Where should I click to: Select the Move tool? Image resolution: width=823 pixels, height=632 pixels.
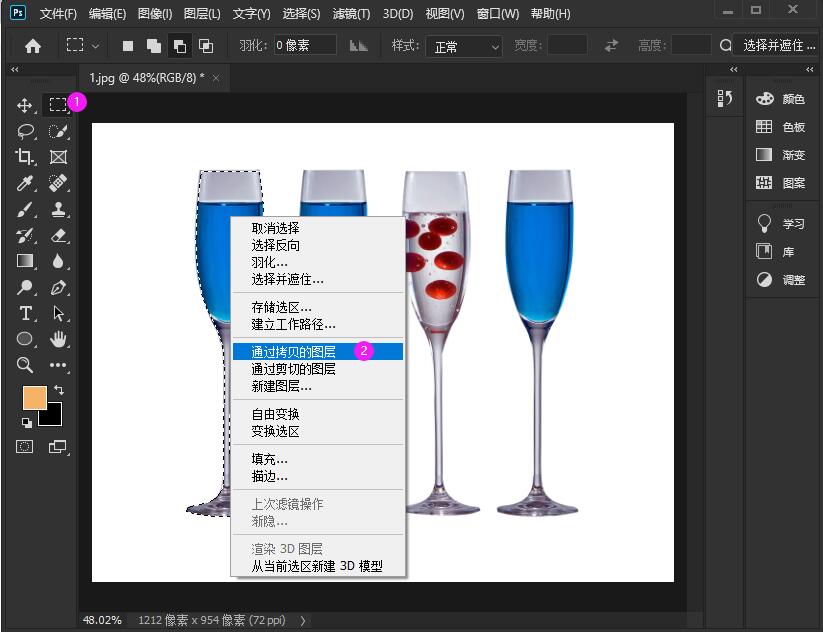[25, 105]
